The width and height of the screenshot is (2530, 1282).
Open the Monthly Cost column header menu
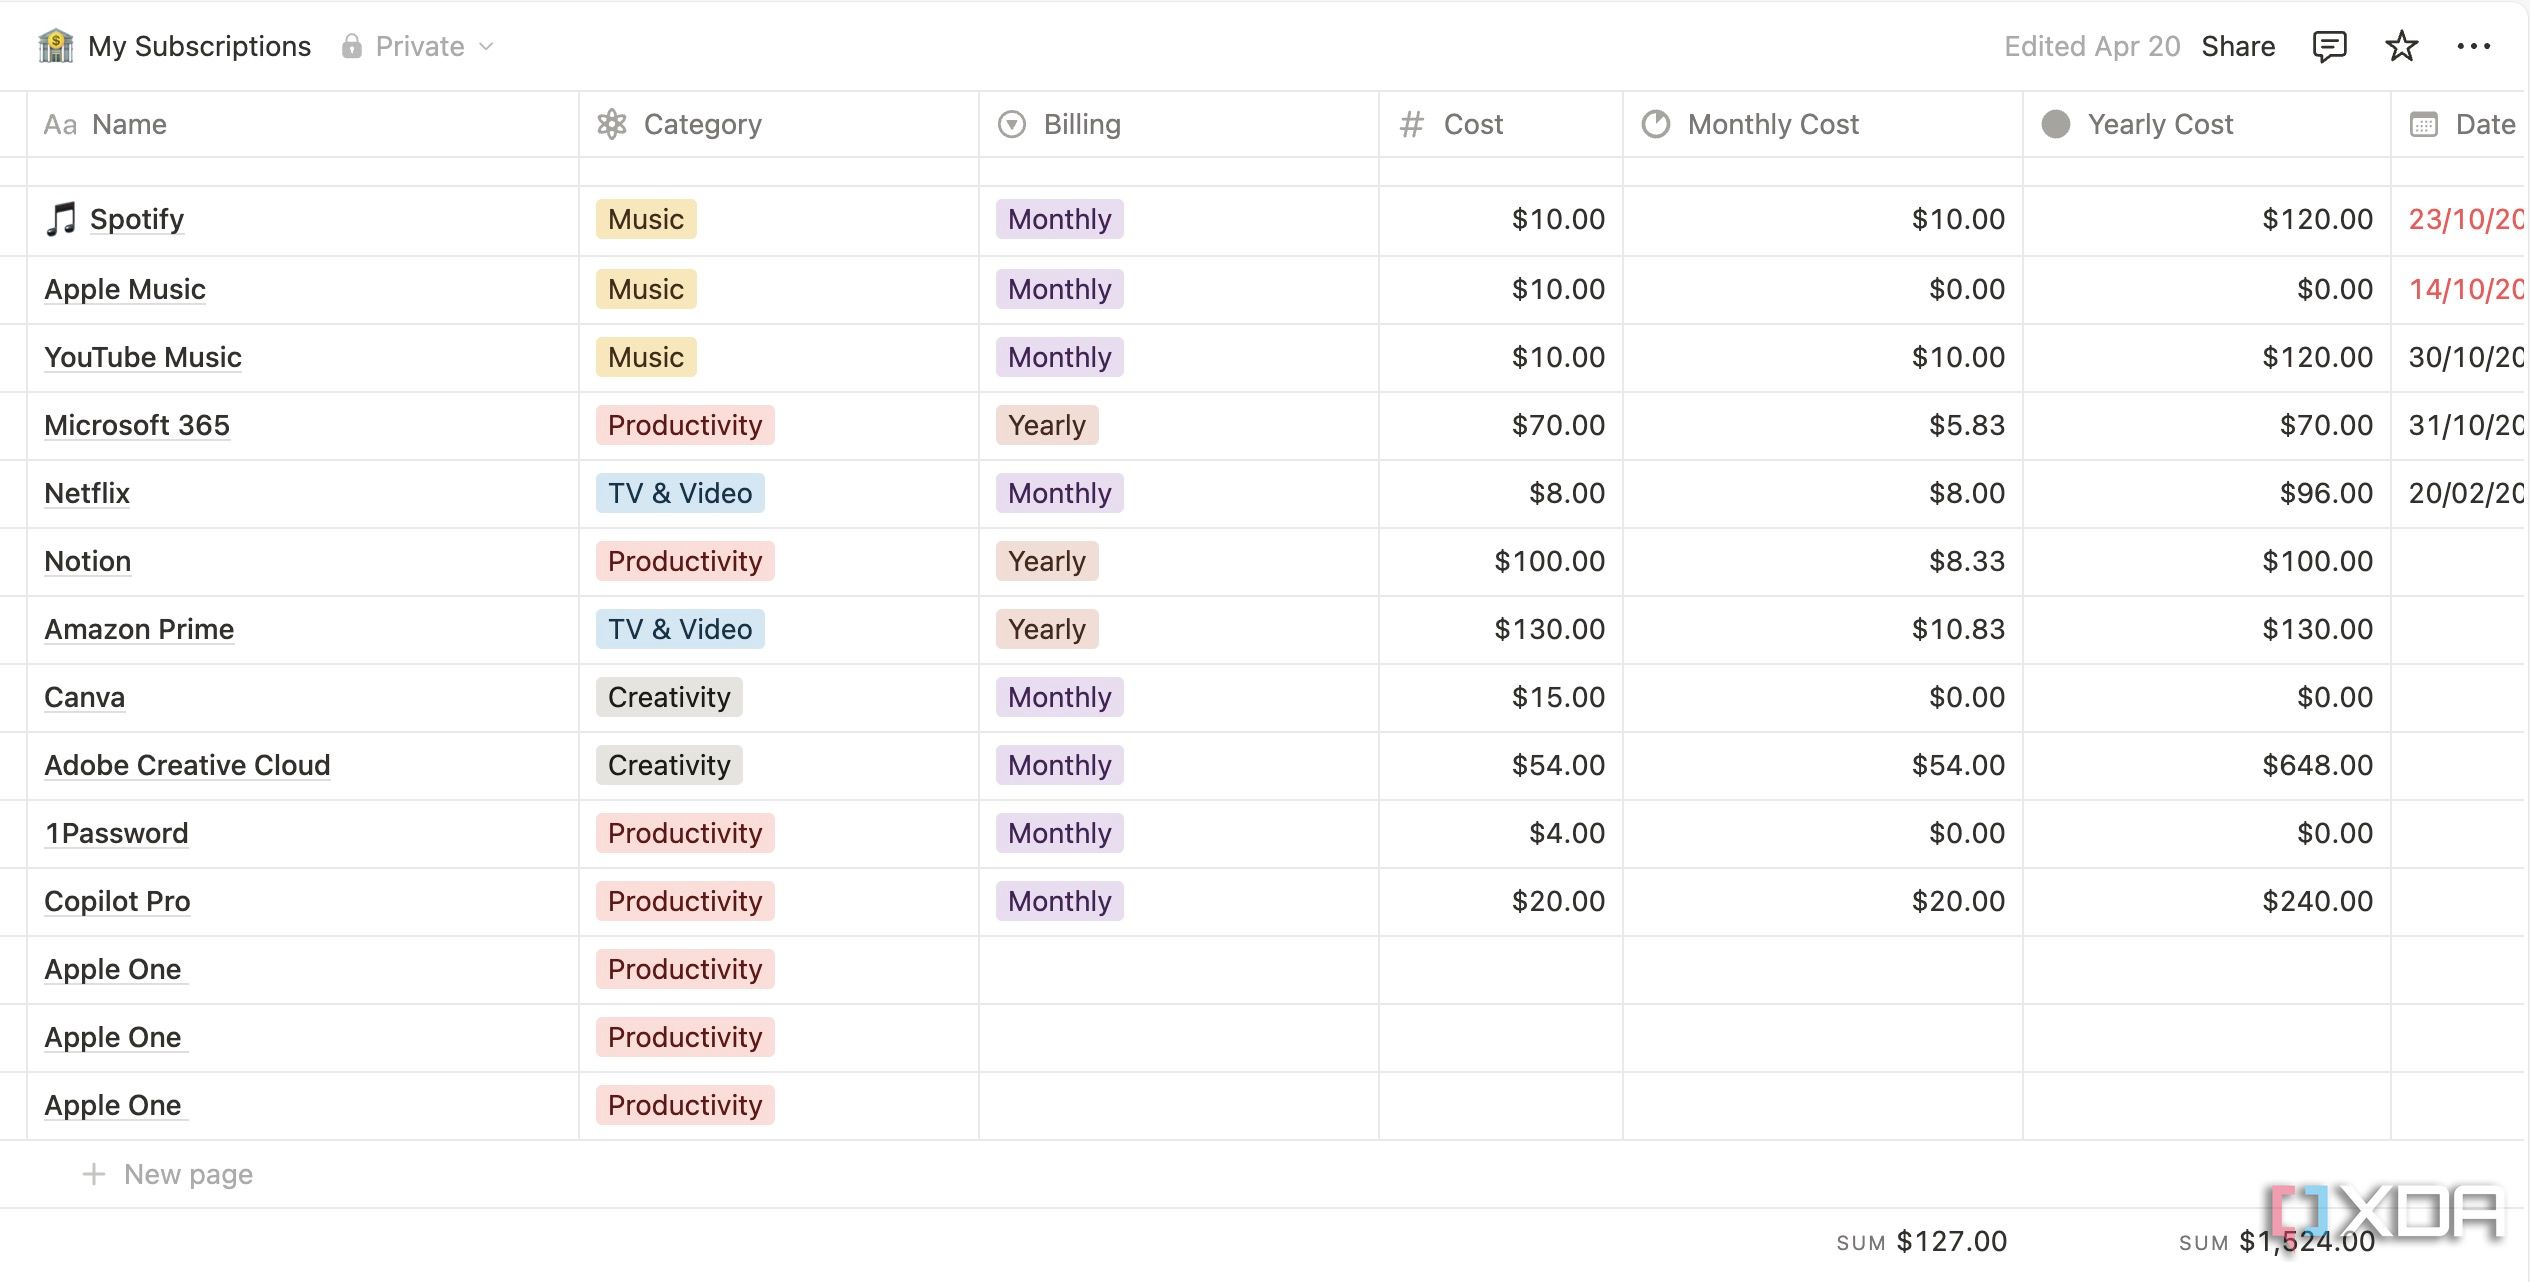[x=1823, y=124]
